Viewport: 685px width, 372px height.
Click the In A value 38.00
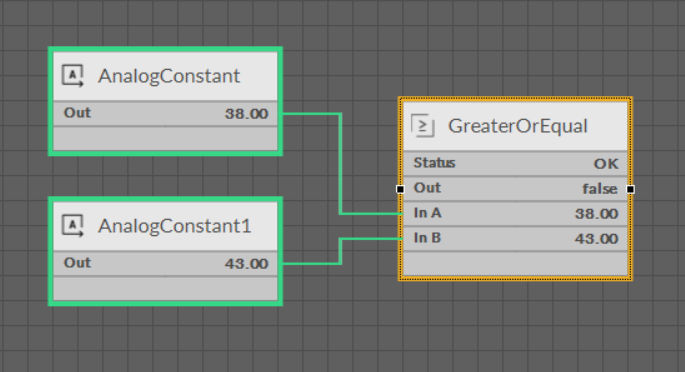coord(597,214)
